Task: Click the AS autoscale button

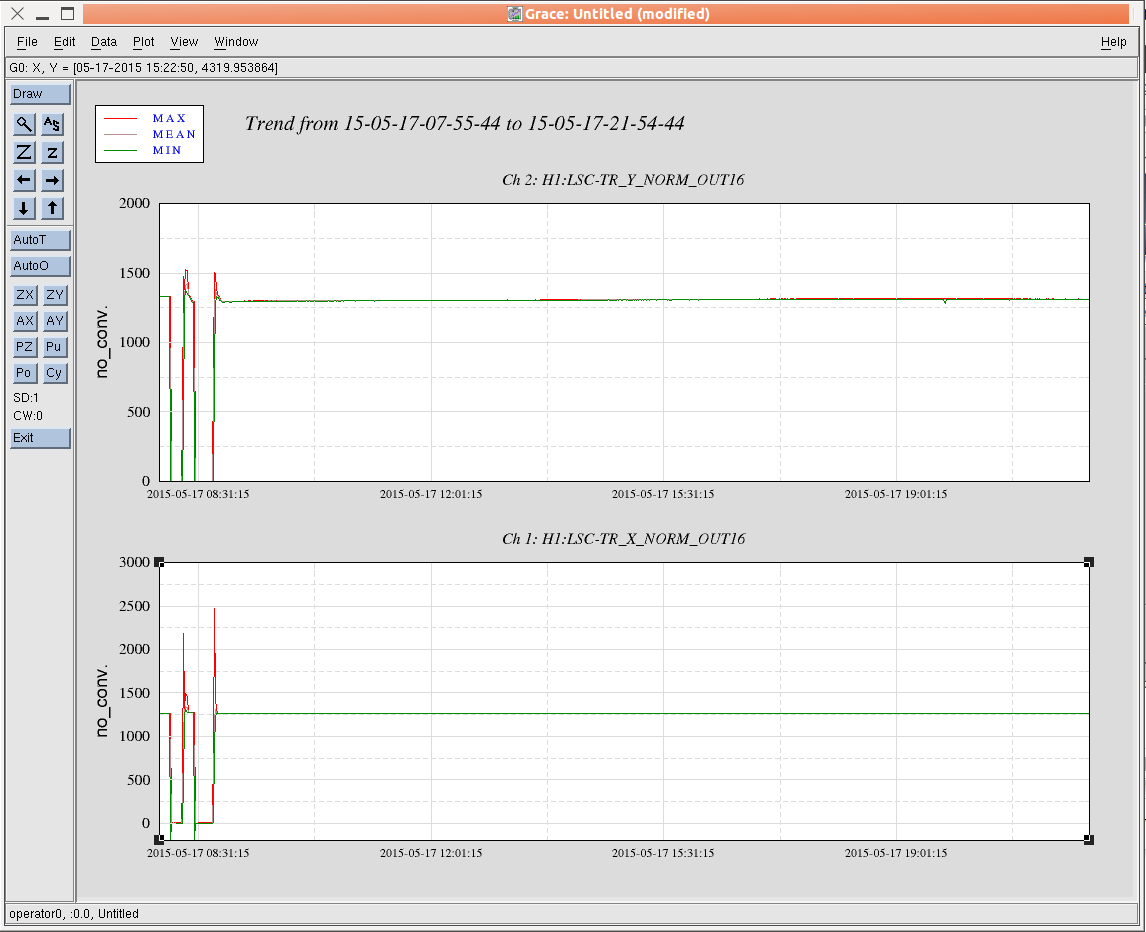Action: tap(52, 124)
